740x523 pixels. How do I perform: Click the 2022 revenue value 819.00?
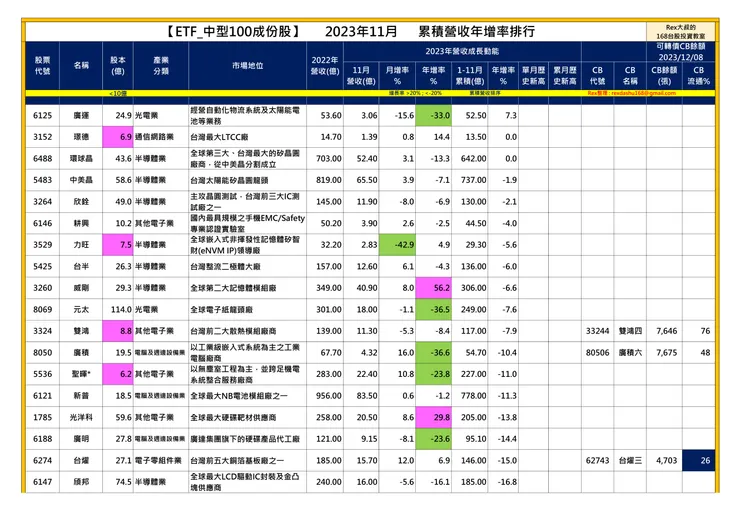(329, 180)
